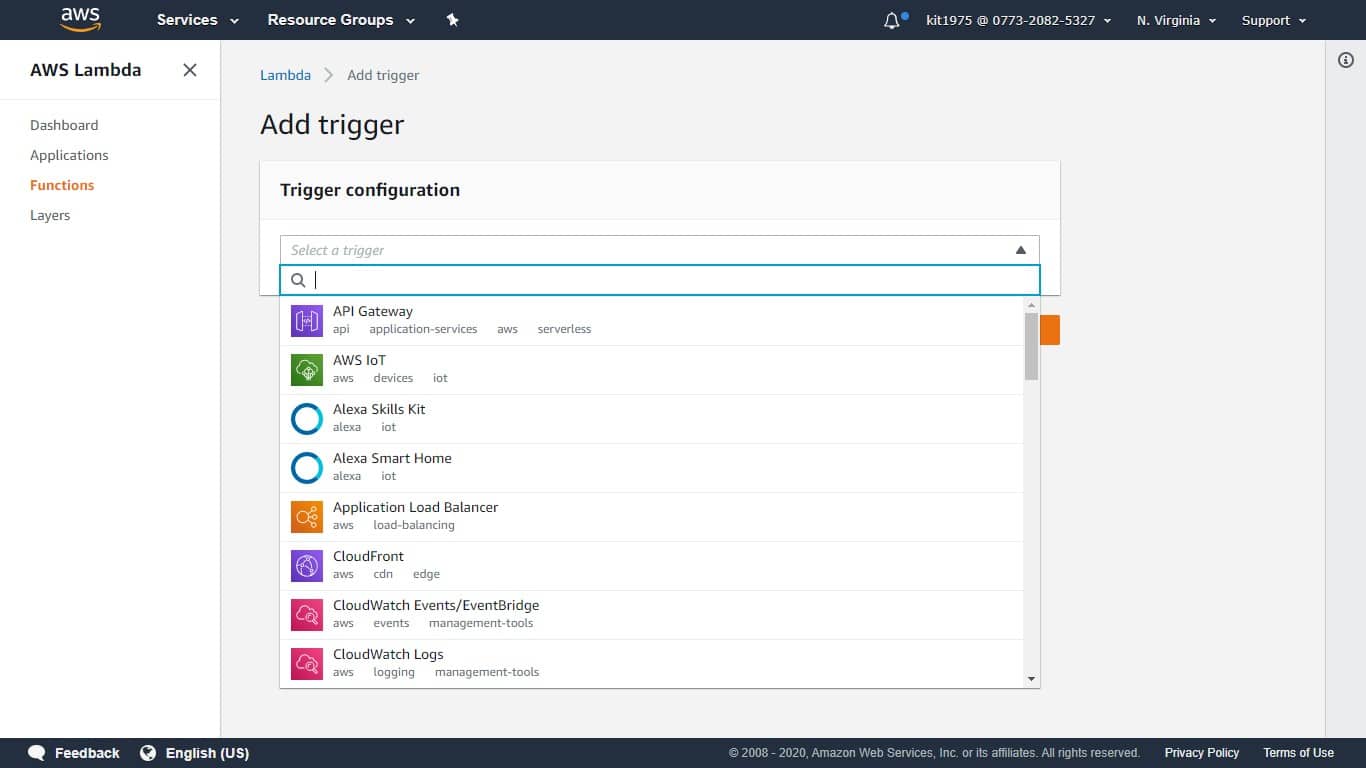
Task: Open the Privacy Policy link
Action: click(x=1201, y=753)
